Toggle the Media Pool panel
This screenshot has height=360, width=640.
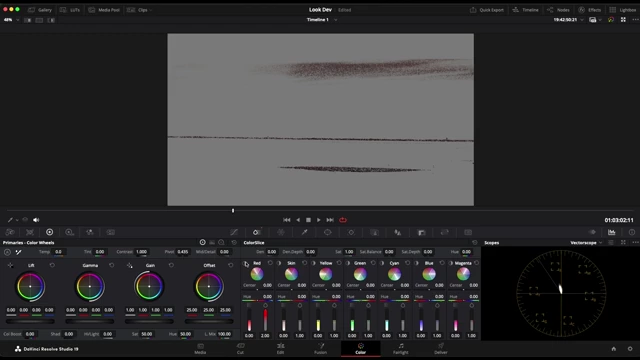point(104,10)
